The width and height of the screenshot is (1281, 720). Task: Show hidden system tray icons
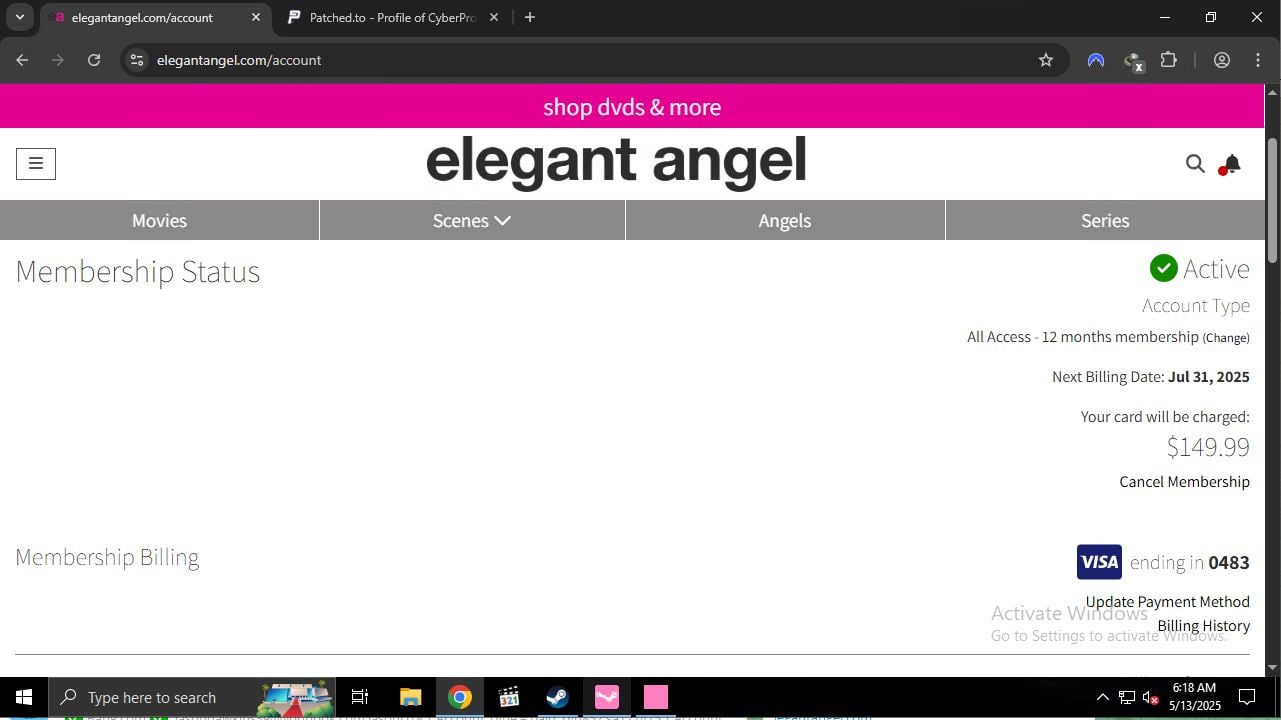1102,697
